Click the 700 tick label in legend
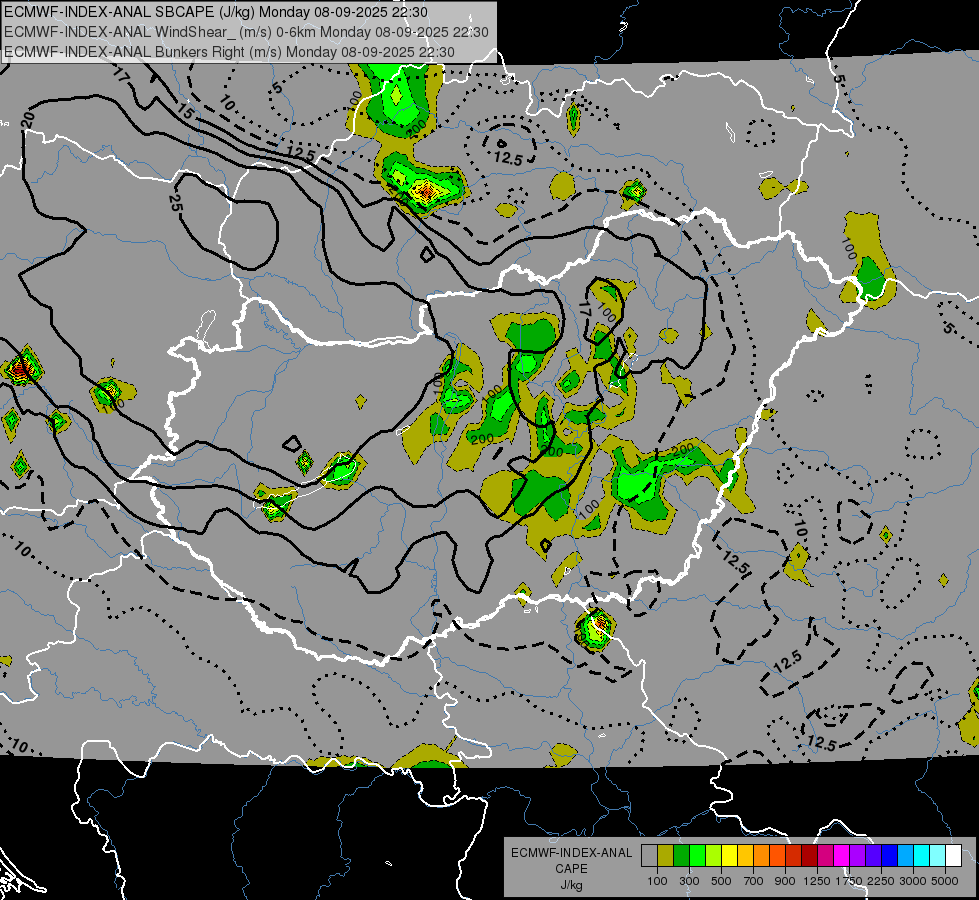This screenshot has width=979, height=900. pos(754,881)
